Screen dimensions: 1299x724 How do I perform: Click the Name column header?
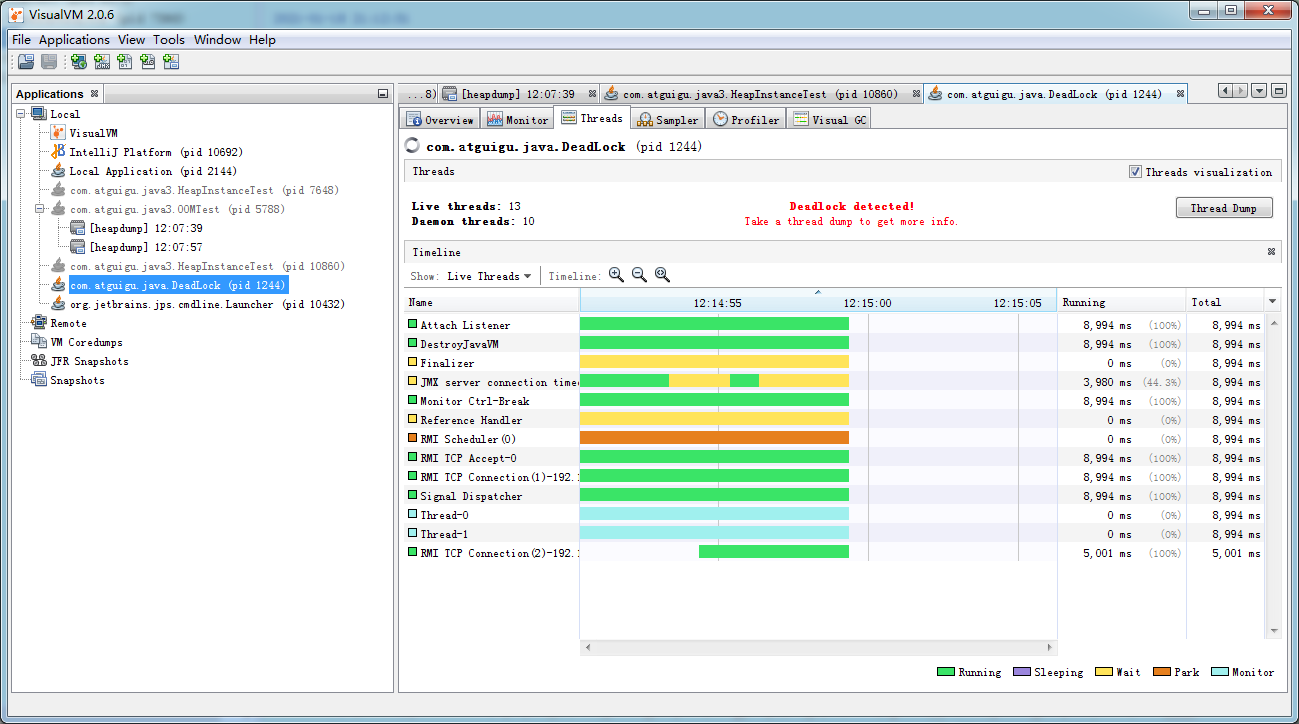(x=491, y=302)
